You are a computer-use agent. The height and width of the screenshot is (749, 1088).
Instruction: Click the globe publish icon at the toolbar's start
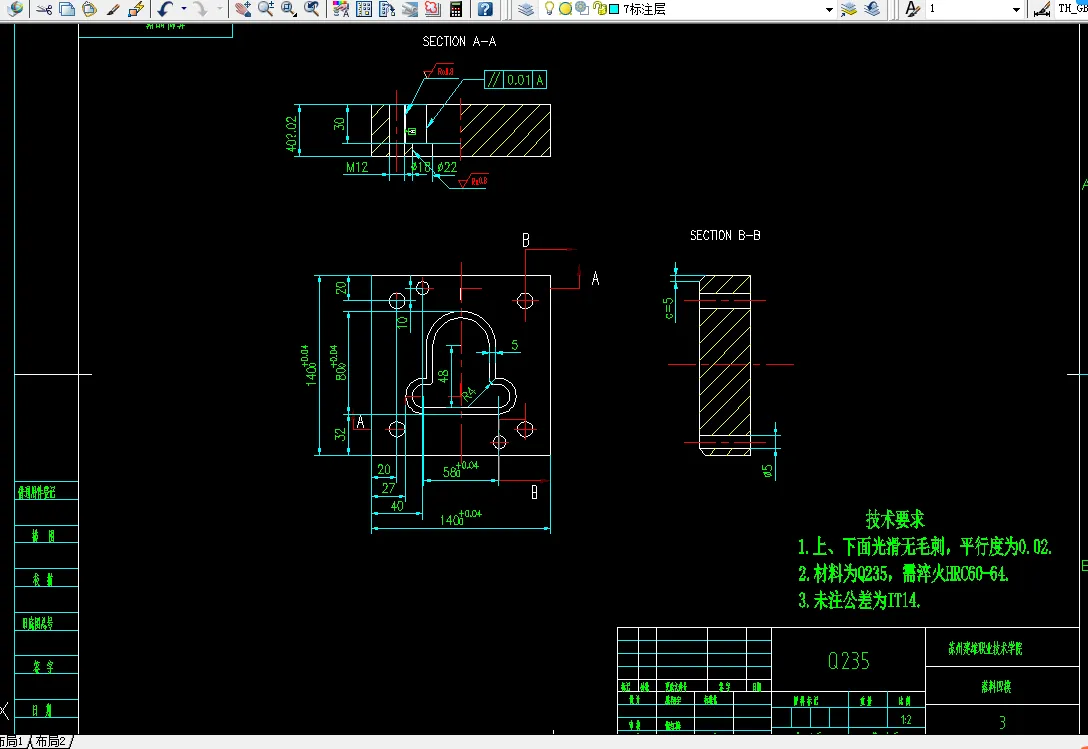pyautogui.click(x=14, y=8)
